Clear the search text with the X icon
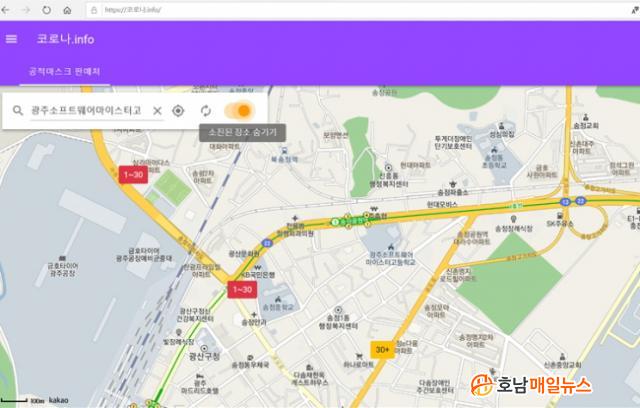Viewport: 640px width, 408px height. (x=157, y=110)
